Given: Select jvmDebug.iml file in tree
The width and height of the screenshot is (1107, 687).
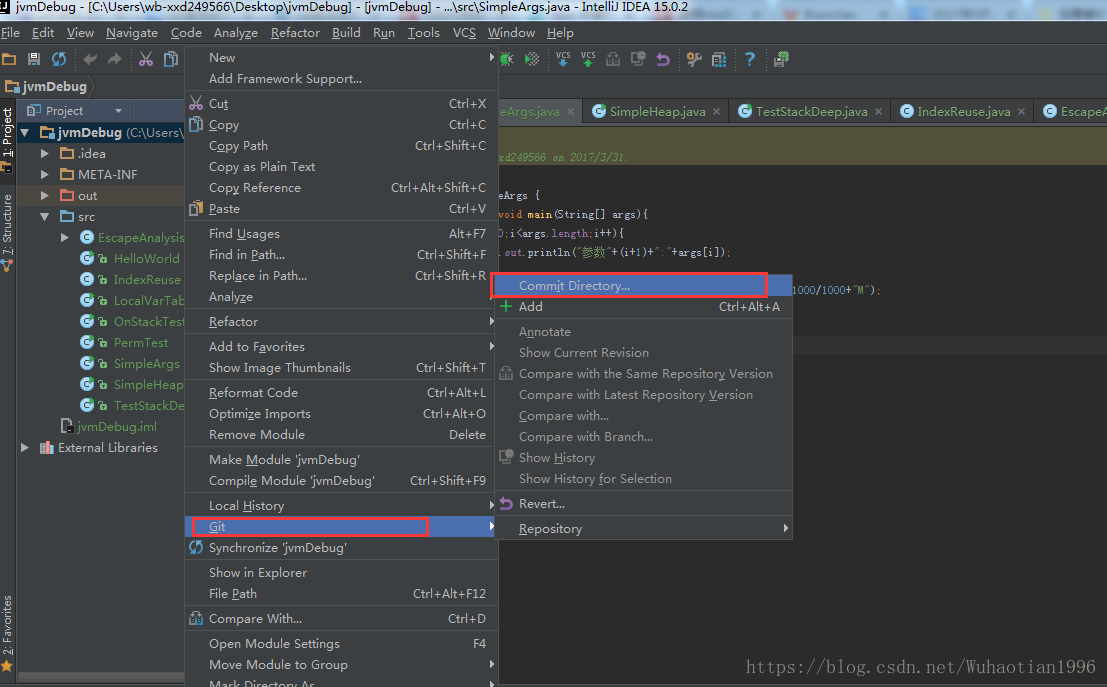Looking at the screenshot, I should (x=116, y=426).
